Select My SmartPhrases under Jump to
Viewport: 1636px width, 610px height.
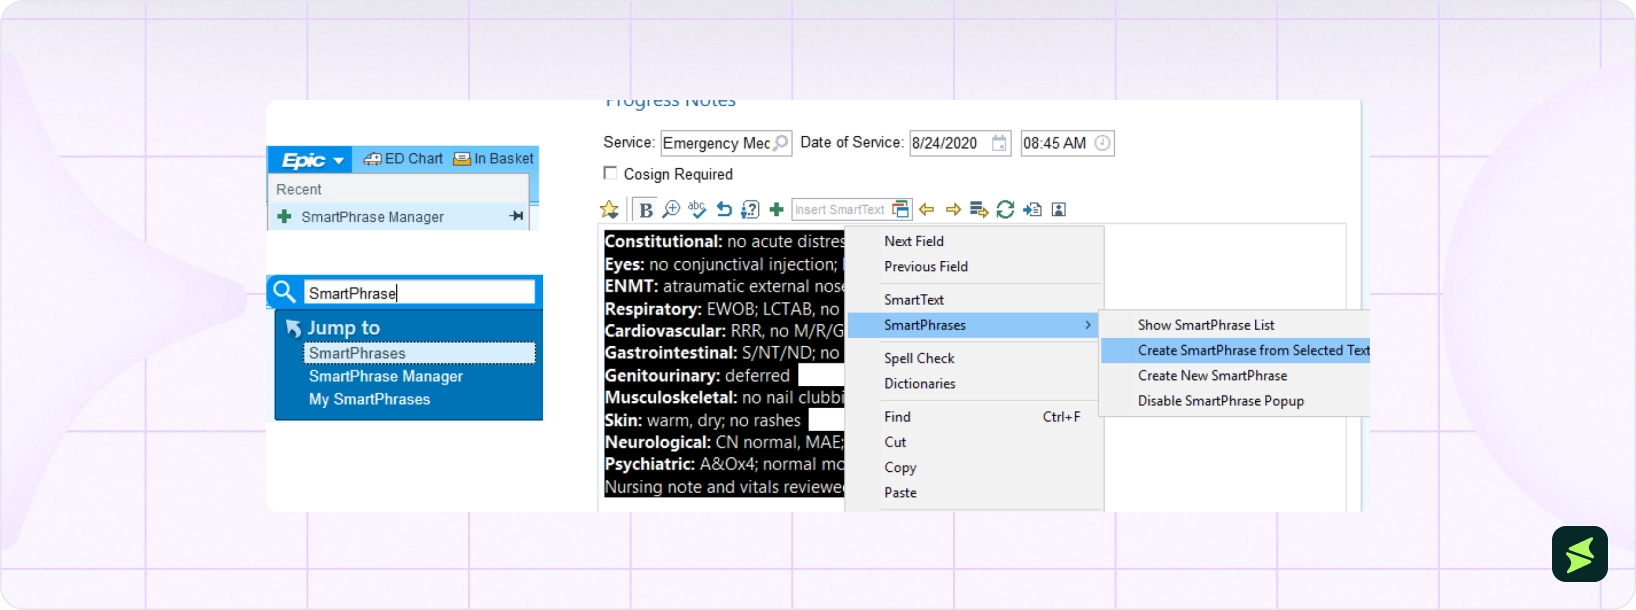tap(369, 399)
